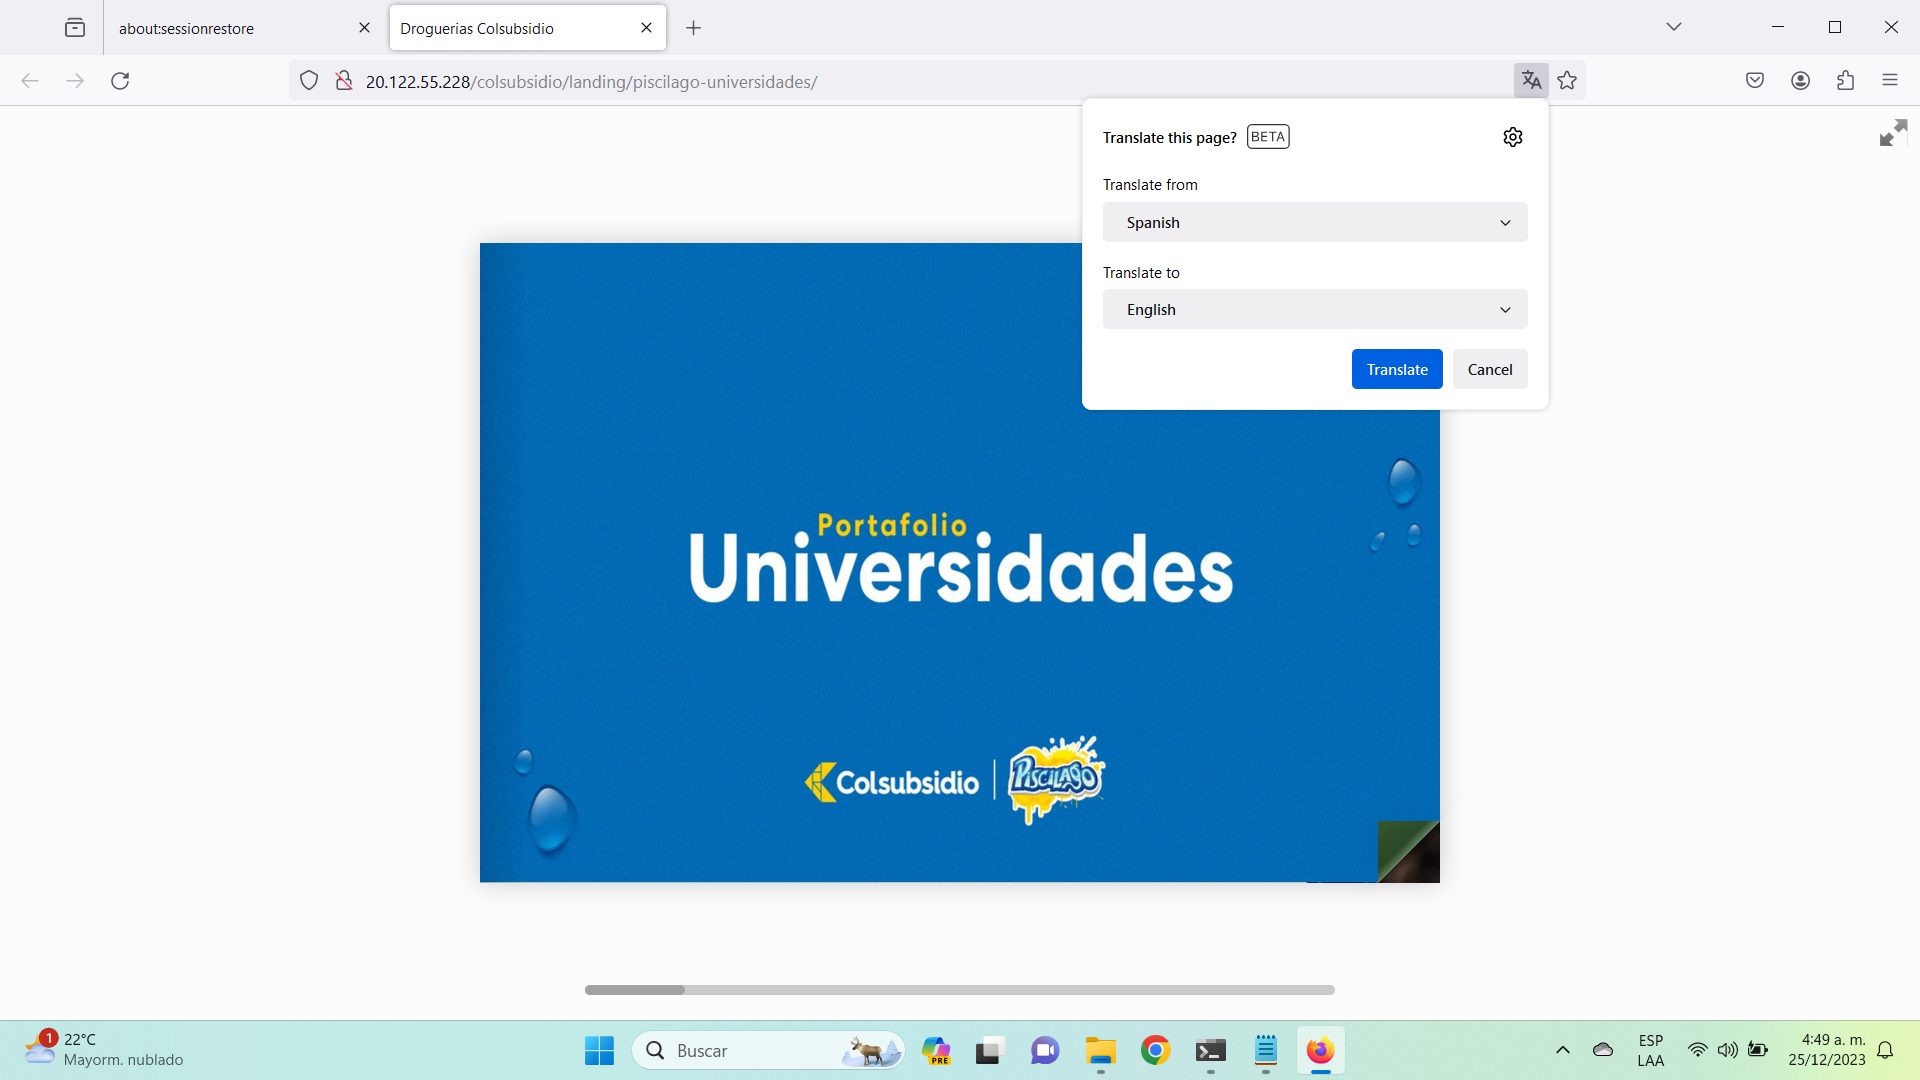Bookmark this page with star icon
1920x1080 pixels.
tap(1567, 81)
